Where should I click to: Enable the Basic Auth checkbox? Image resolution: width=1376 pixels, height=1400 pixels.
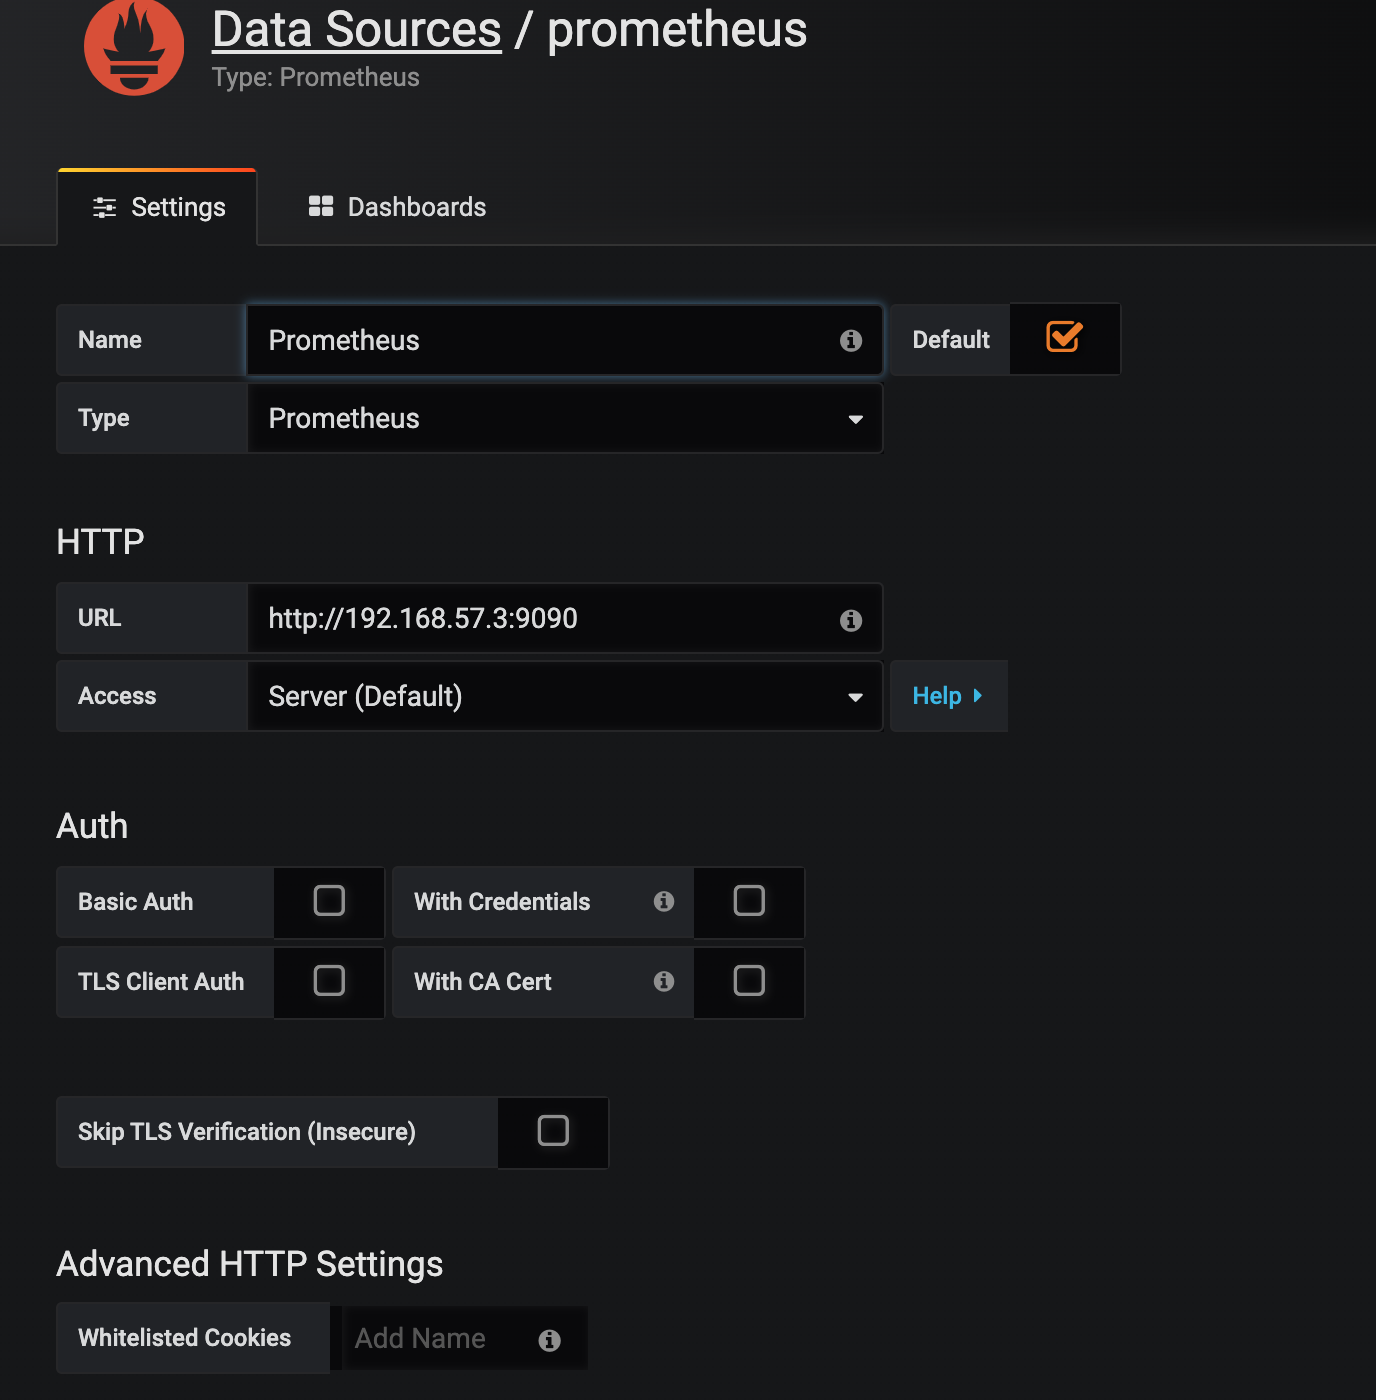(329, 901)
